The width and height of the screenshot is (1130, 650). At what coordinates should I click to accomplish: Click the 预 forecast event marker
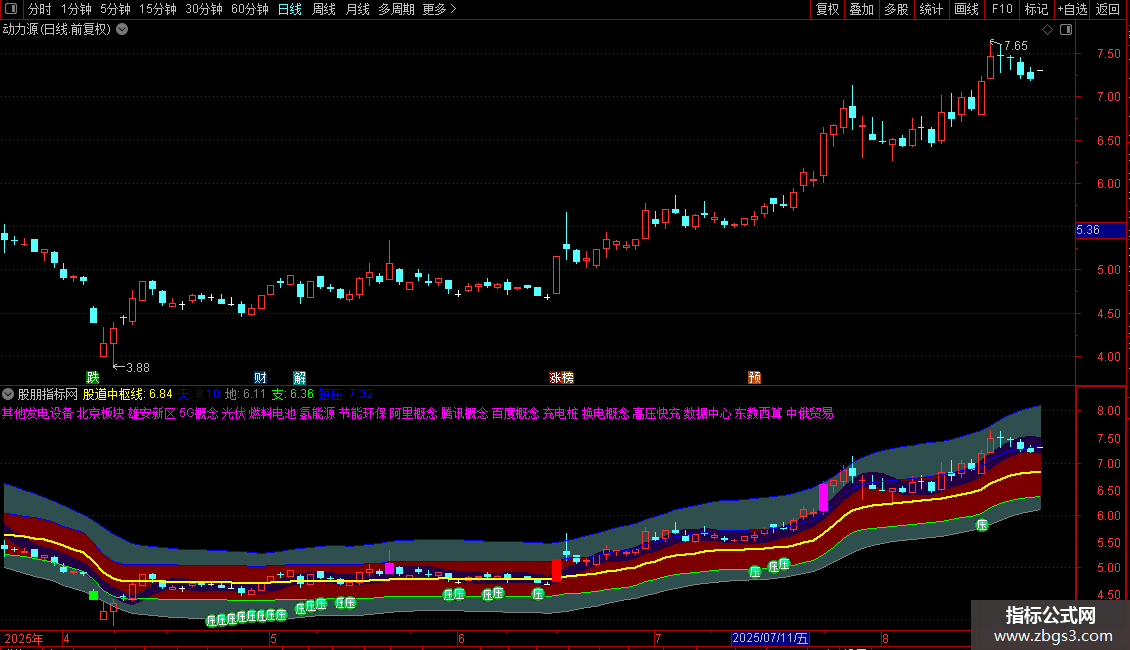point(754,378)
